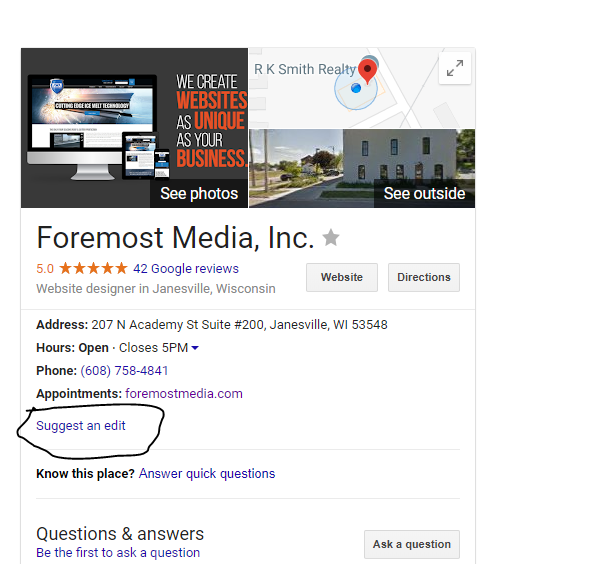612x564 pixels.
Task: Call the phone number (608) 758-4841
Action: (124, 370)
